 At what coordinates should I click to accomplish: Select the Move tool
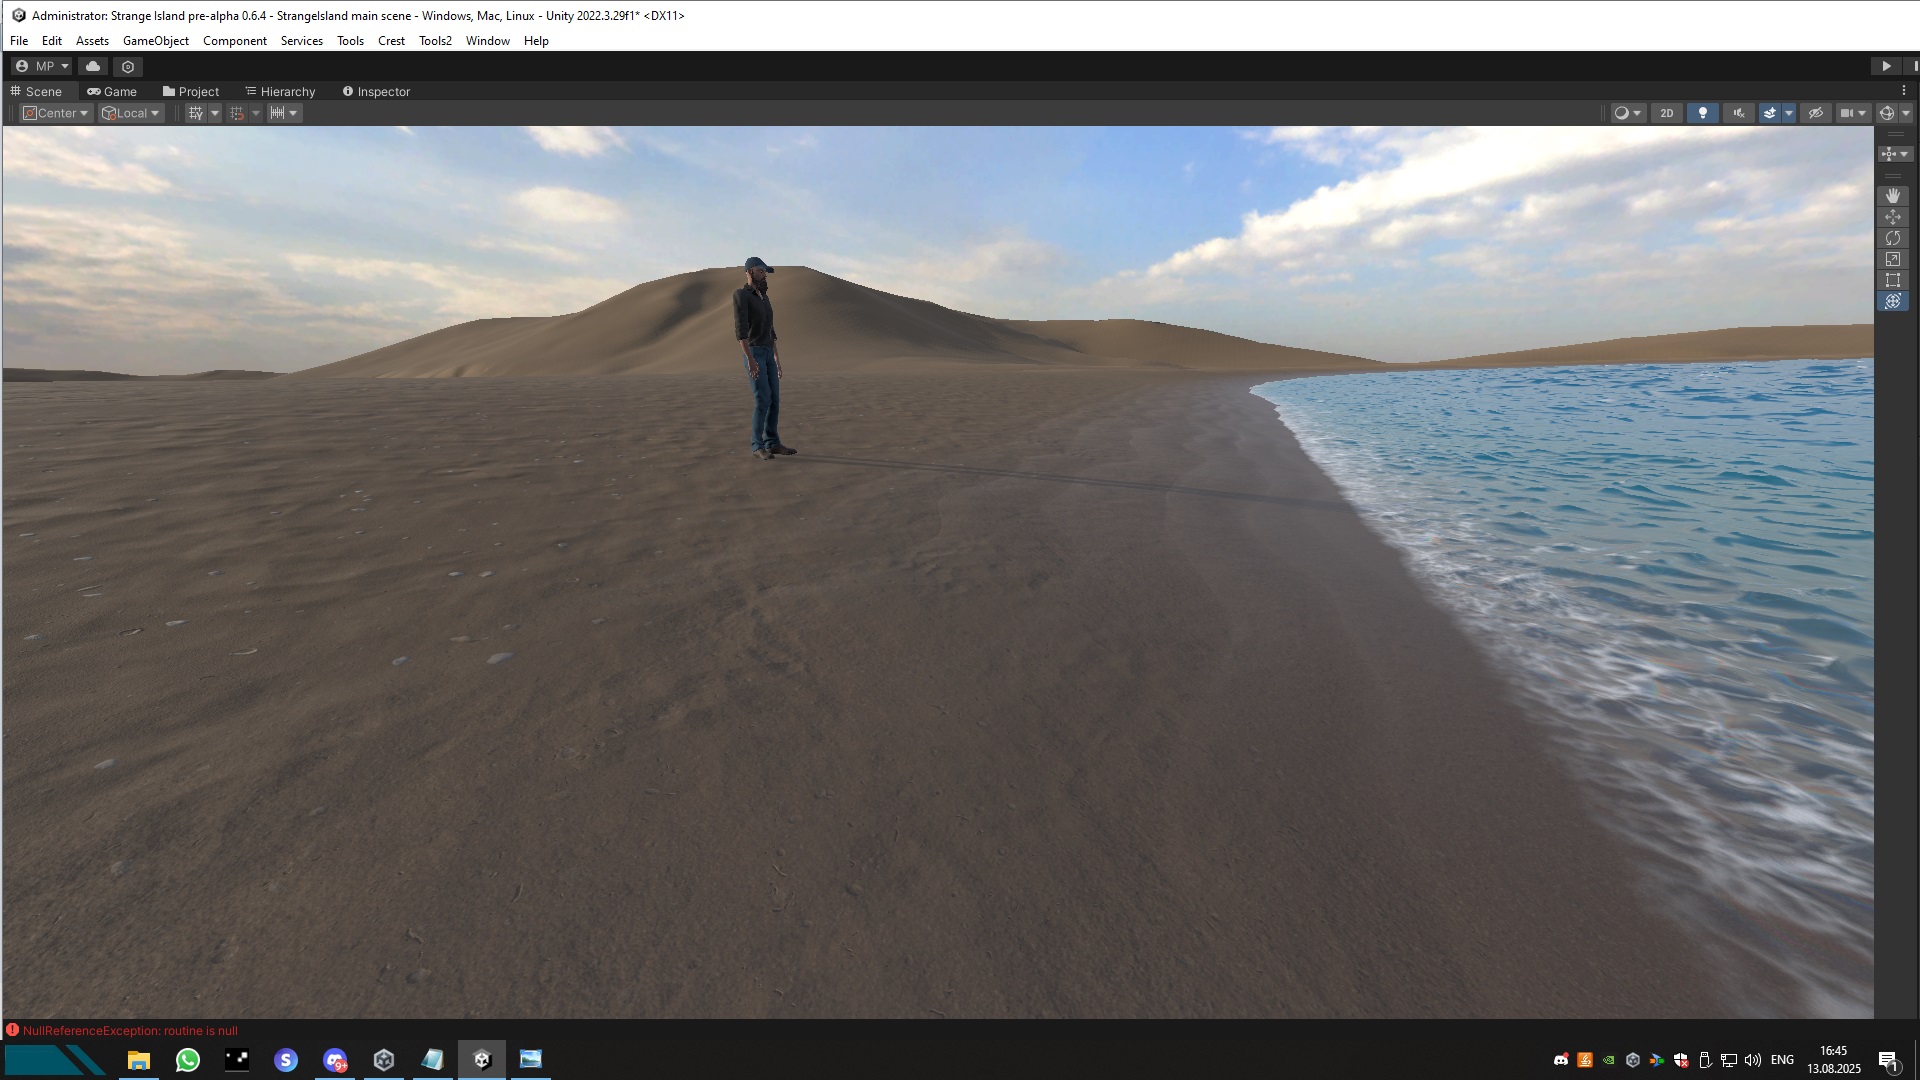(1892, 217)
